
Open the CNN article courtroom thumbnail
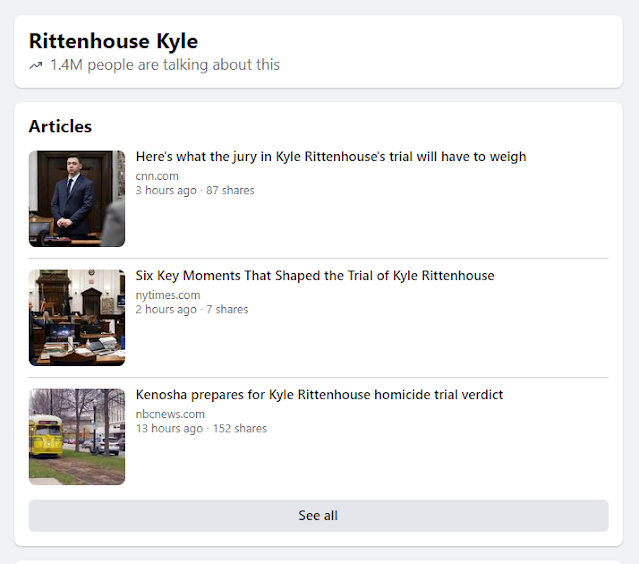77,198
